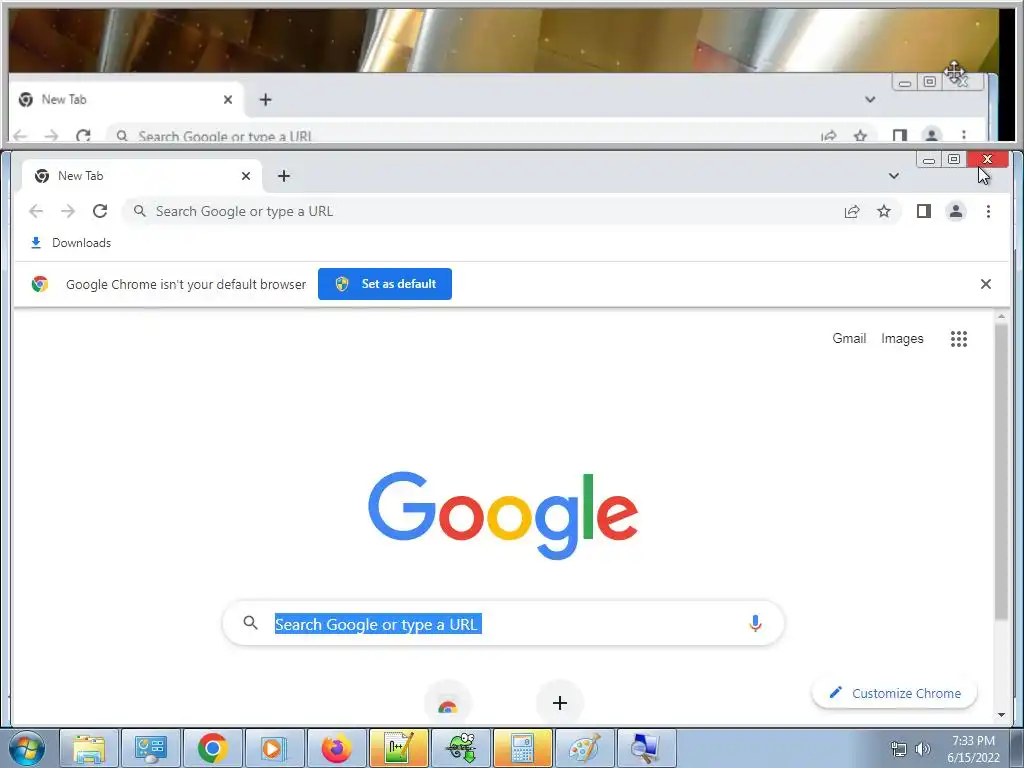
Task: Close New Tab in back window
Action: click(227, 99)
